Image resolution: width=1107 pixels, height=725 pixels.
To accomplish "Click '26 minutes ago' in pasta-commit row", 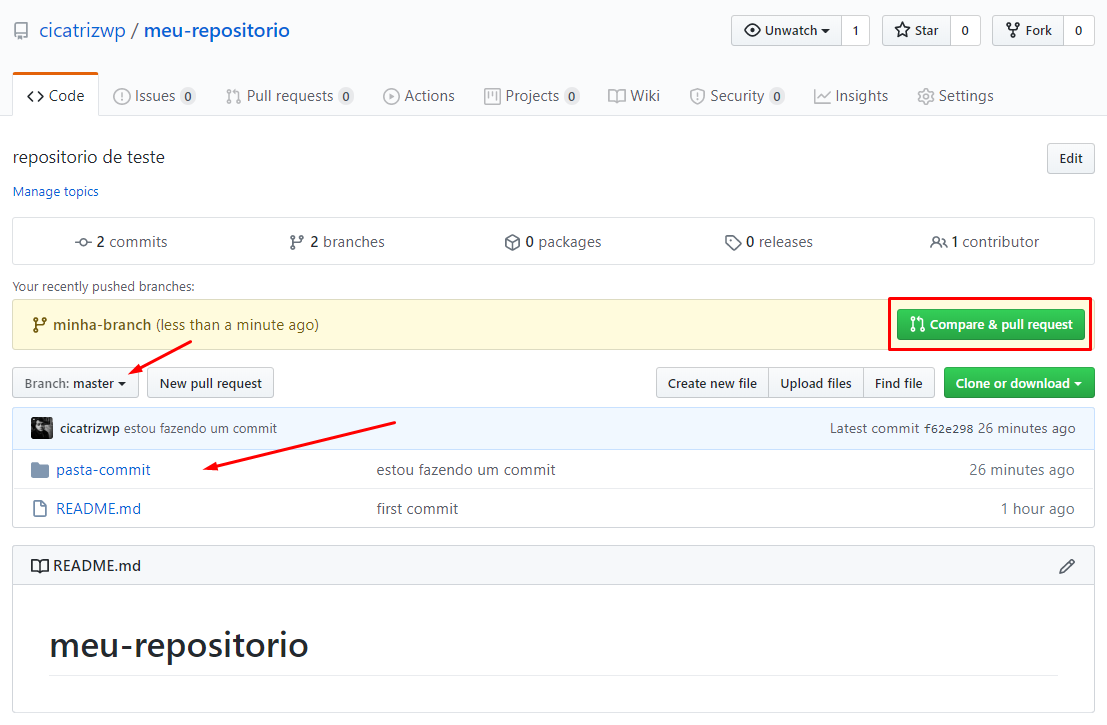I will (x=1022, y=470).
